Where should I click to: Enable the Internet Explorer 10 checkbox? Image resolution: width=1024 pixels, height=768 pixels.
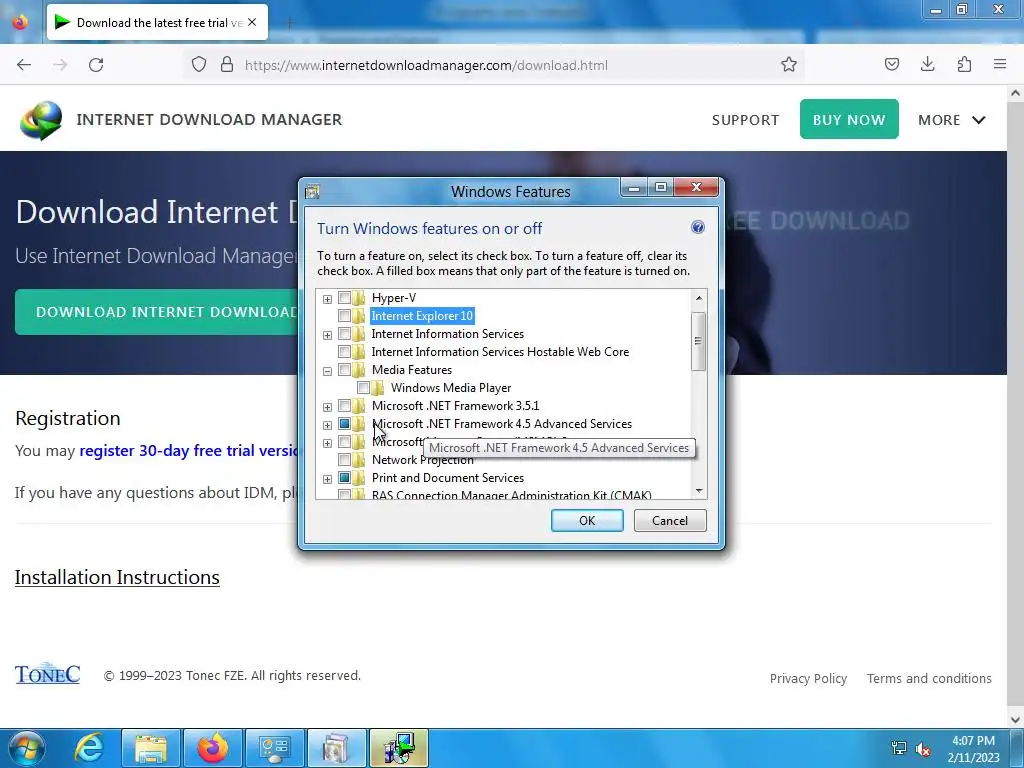pos(344,315)
